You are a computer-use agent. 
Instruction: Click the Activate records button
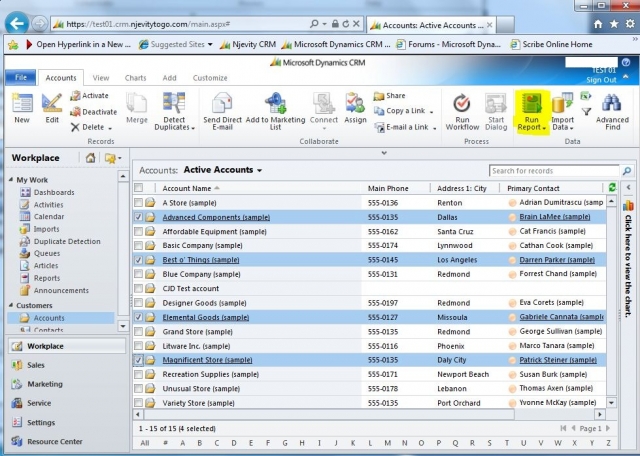[89, 96]
